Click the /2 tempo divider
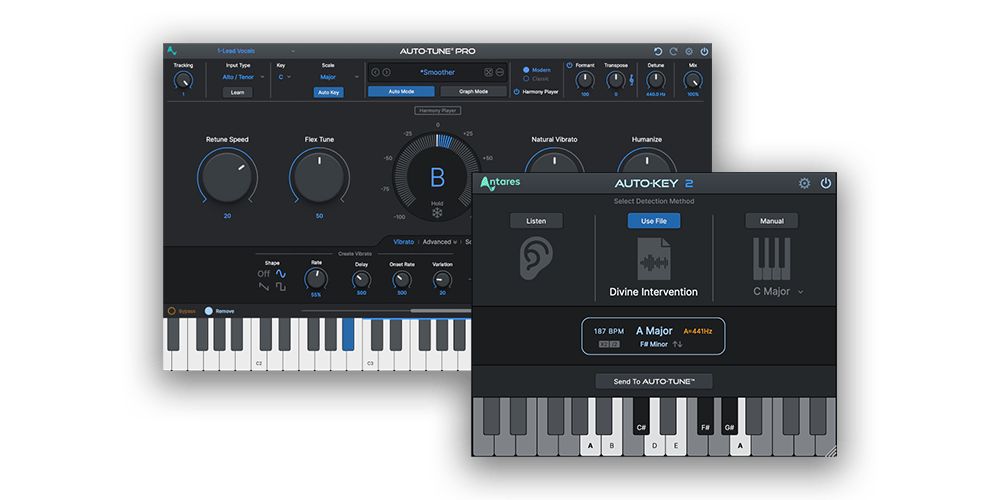 point(614,344)
